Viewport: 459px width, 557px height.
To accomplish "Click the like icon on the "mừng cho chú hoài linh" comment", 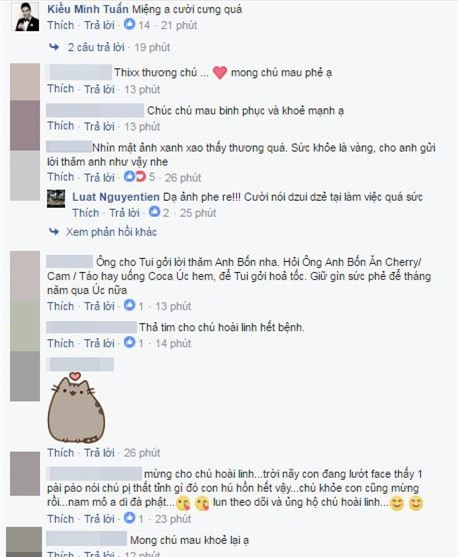I will click(129, 518).
